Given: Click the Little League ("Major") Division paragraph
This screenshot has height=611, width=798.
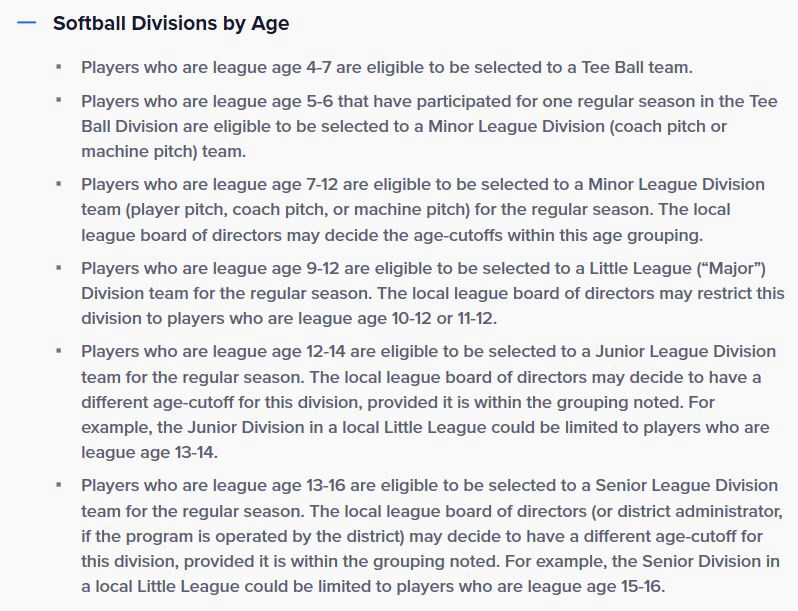Looking at the screenshot, I should 433,294.
